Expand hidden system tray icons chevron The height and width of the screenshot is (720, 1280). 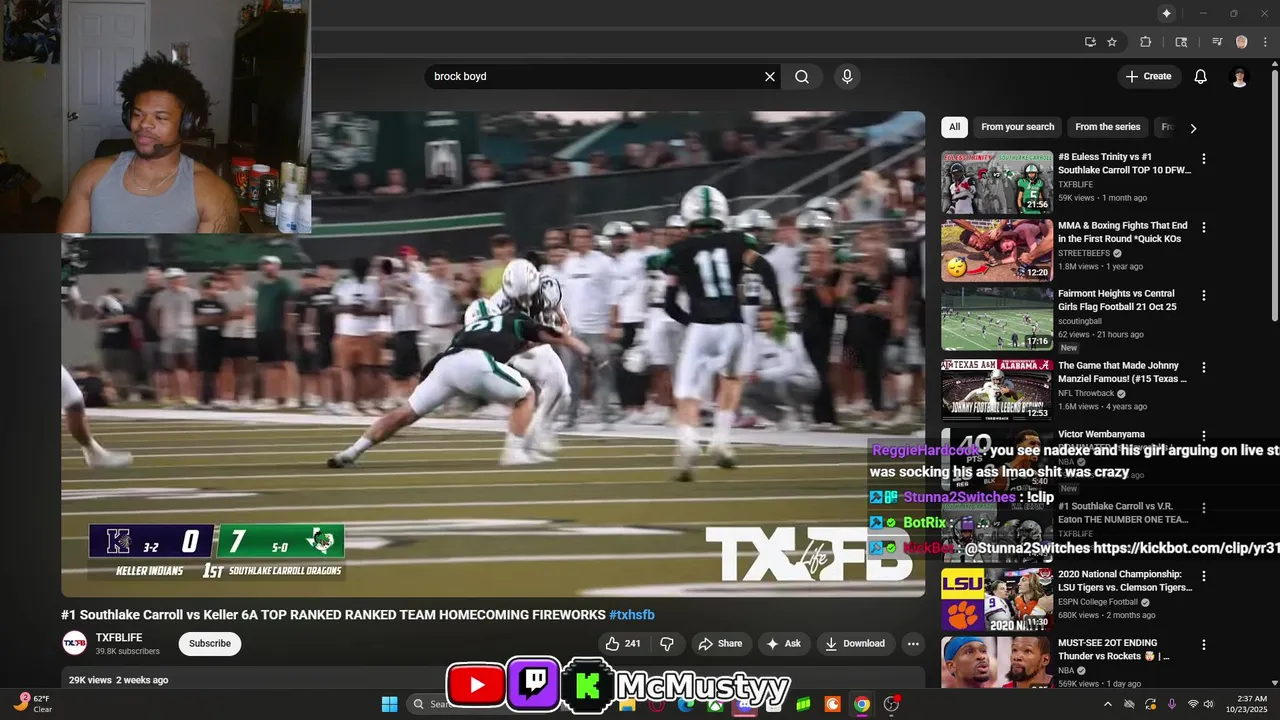point(1107,704)
